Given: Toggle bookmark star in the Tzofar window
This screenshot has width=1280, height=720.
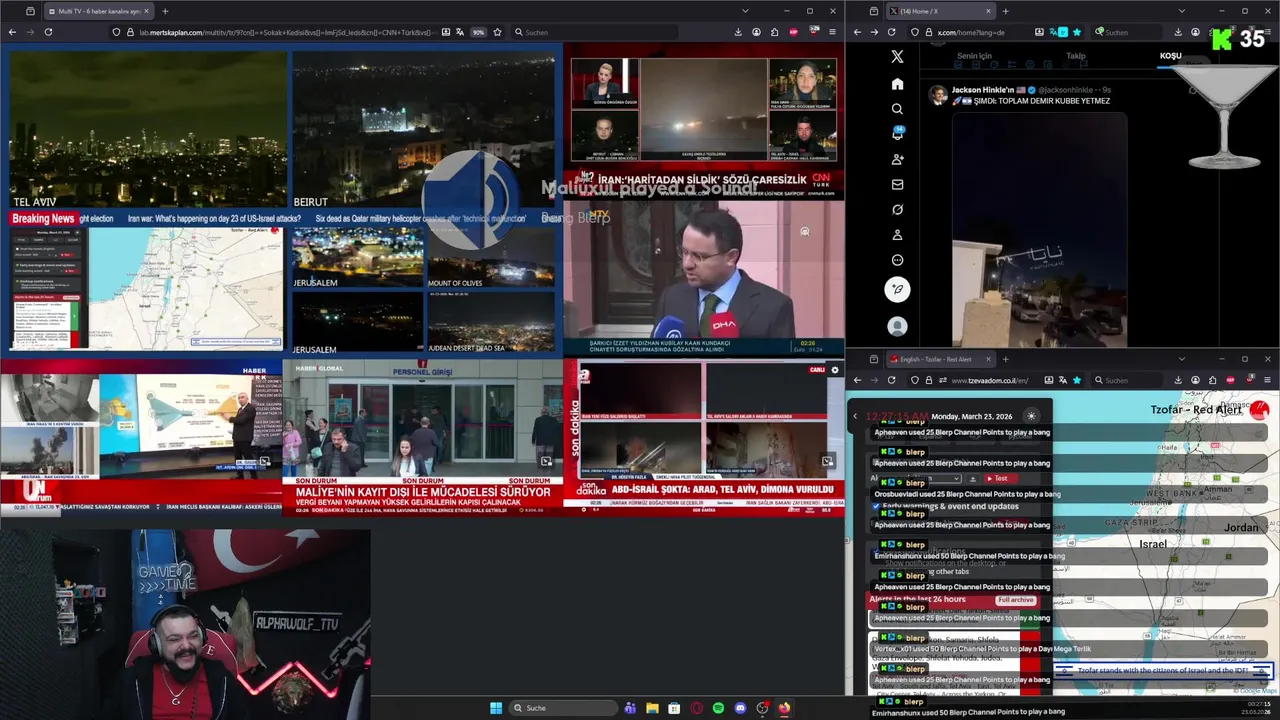Looking at the screenshot, I should tap(1077, 380).
